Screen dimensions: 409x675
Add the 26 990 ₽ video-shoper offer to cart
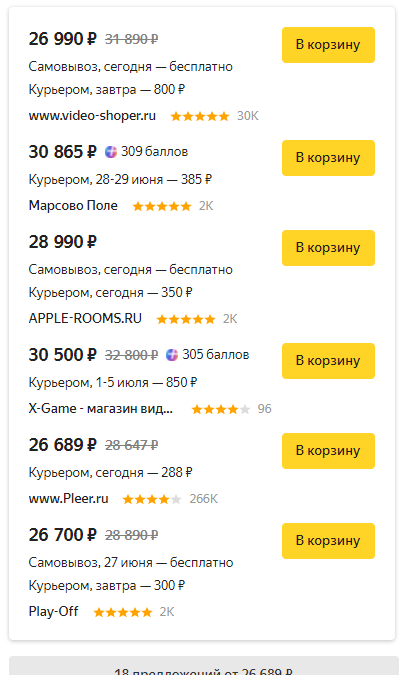(x=328, y=45)
